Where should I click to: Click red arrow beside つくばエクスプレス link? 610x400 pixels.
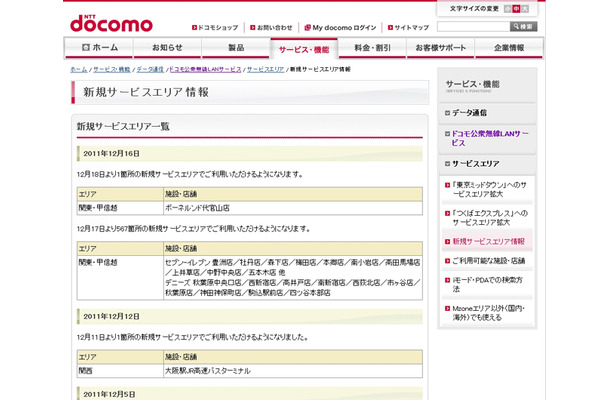click(447, 214)
